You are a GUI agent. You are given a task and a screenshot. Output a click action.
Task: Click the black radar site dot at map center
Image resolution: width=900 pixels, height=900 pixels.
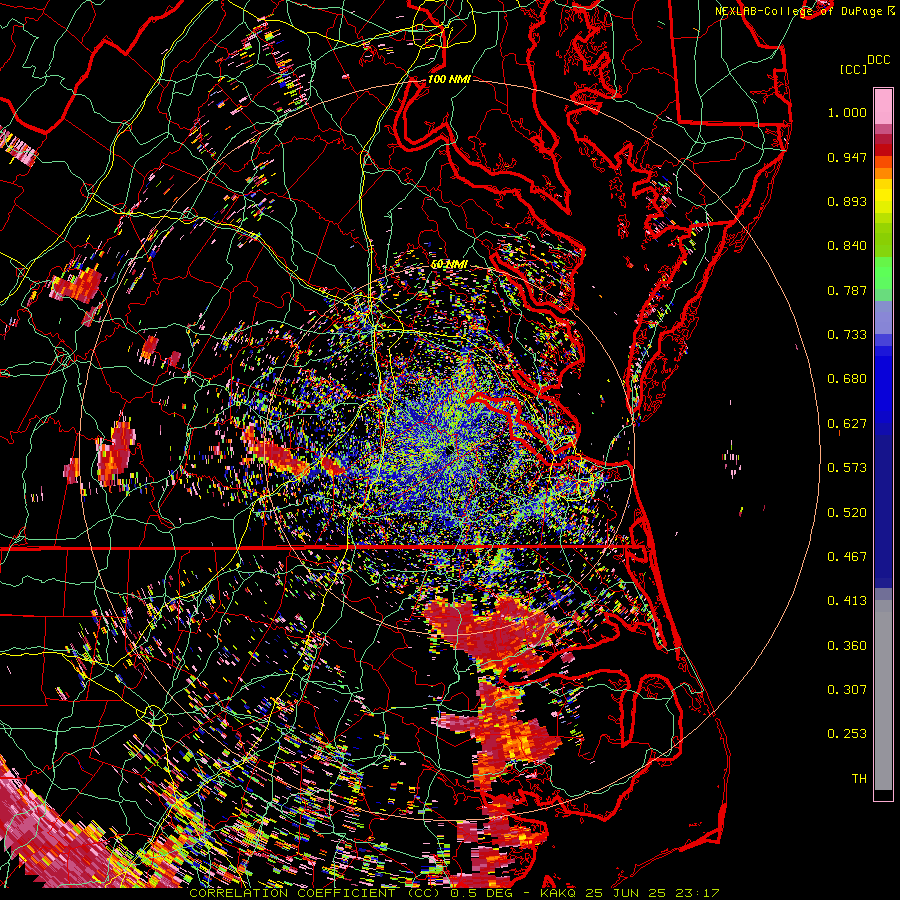click(448, 452)
